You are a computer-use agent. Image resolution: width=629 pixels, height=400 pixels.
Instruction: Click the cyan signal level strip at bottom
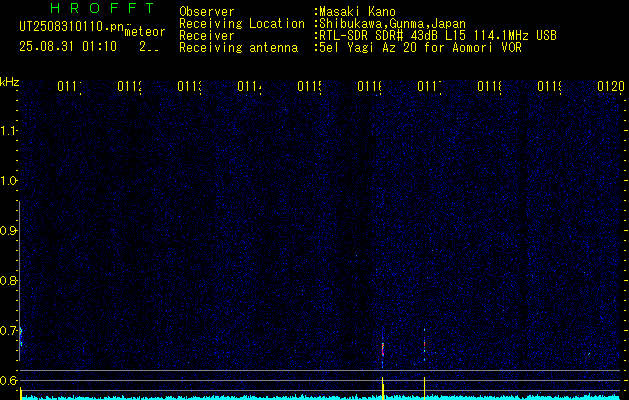[321, 397]
